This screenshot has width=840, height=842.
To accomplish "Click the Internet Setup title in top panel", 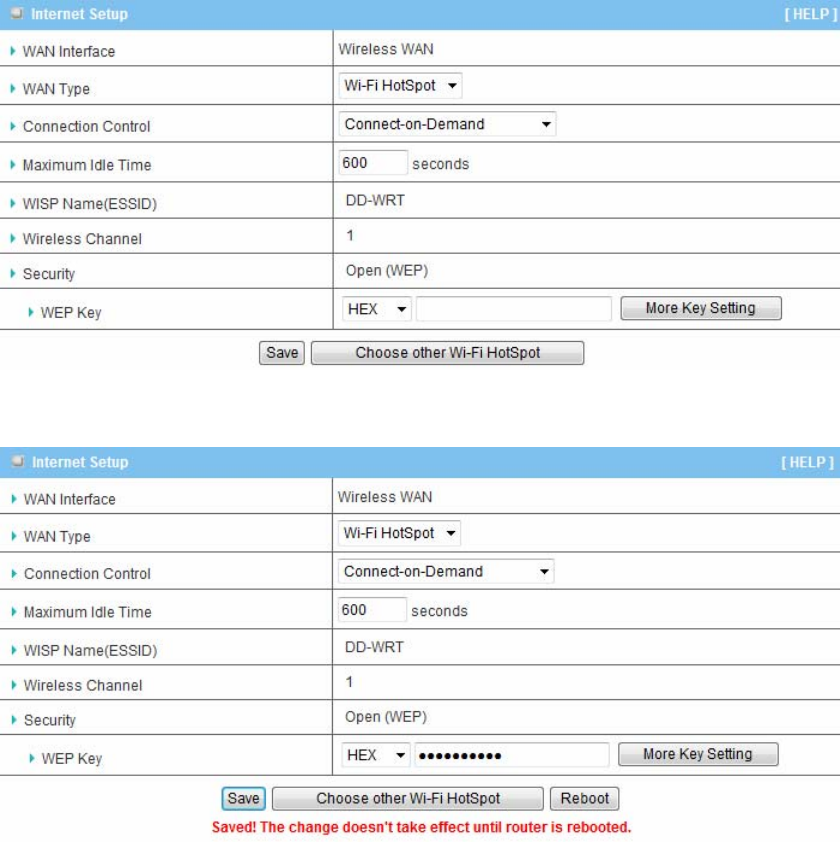I will coord(79,14).
